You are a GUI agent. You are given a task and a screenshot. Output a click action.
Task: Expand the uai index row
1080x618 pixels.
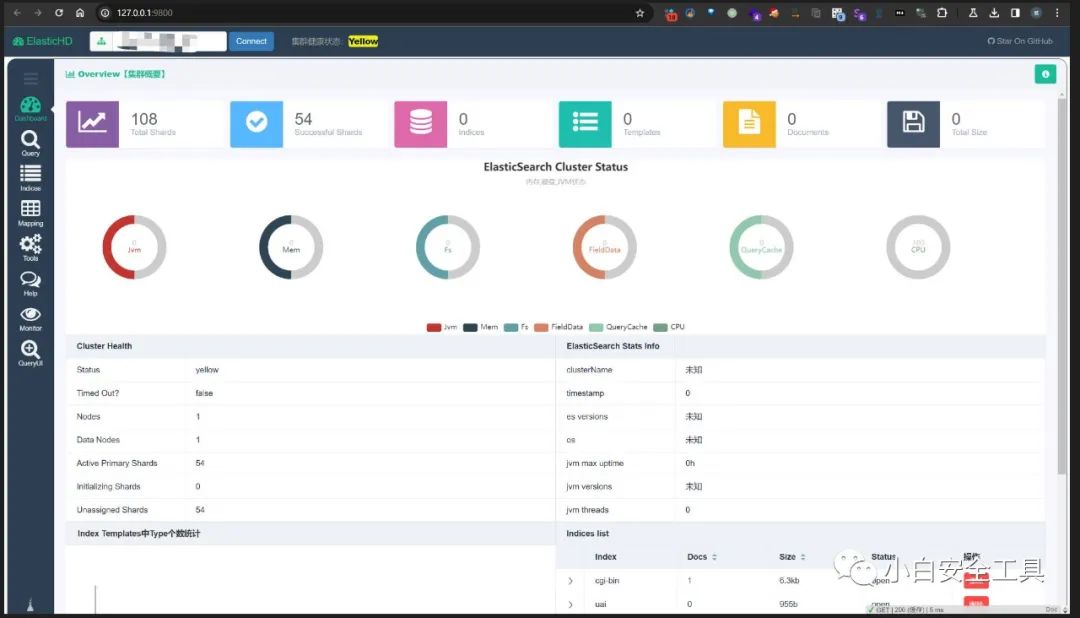[x=570, y=605]
